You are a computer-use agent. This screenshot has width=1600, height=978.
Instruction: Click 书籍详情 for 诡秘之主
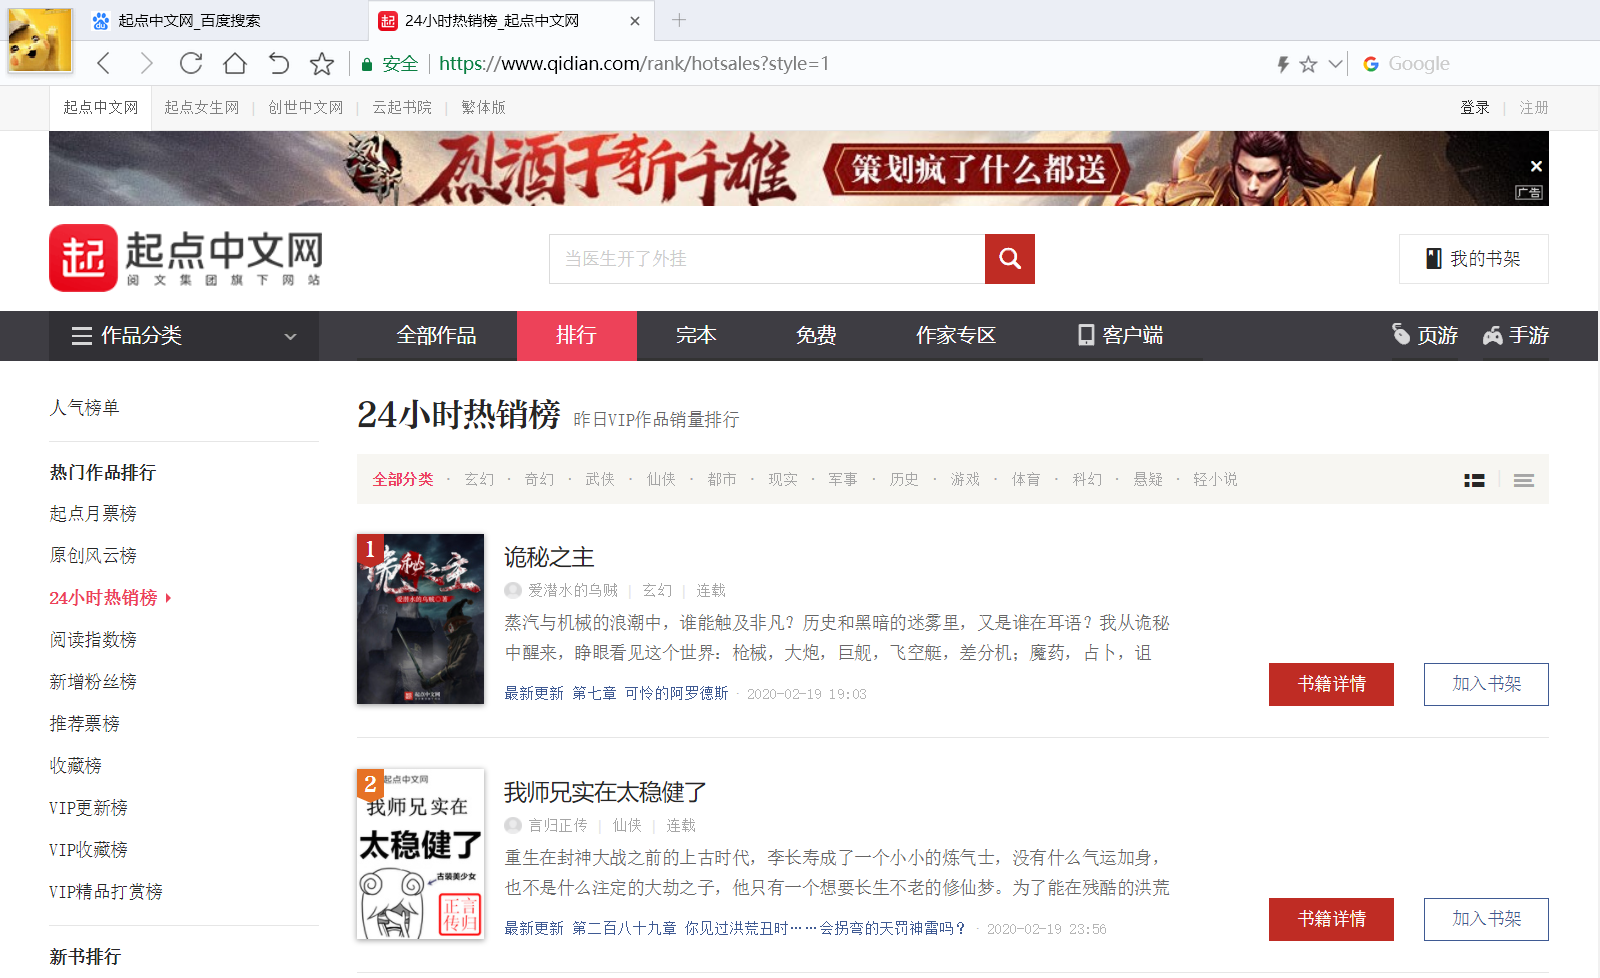pos(1330,684)
